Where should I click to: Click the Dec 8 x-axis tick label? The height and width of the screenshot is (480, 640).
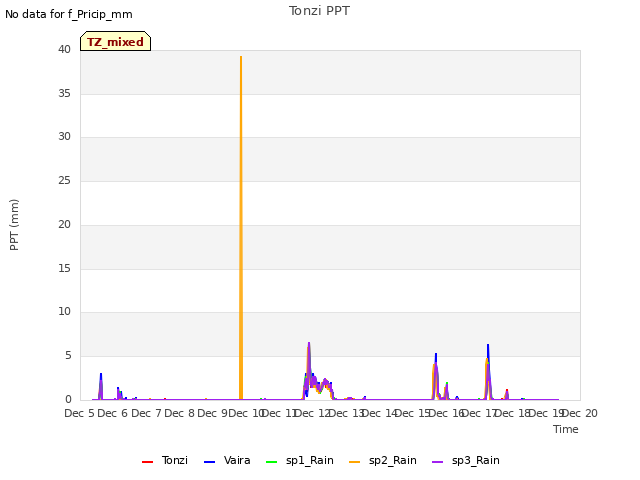tap(180, 413)
